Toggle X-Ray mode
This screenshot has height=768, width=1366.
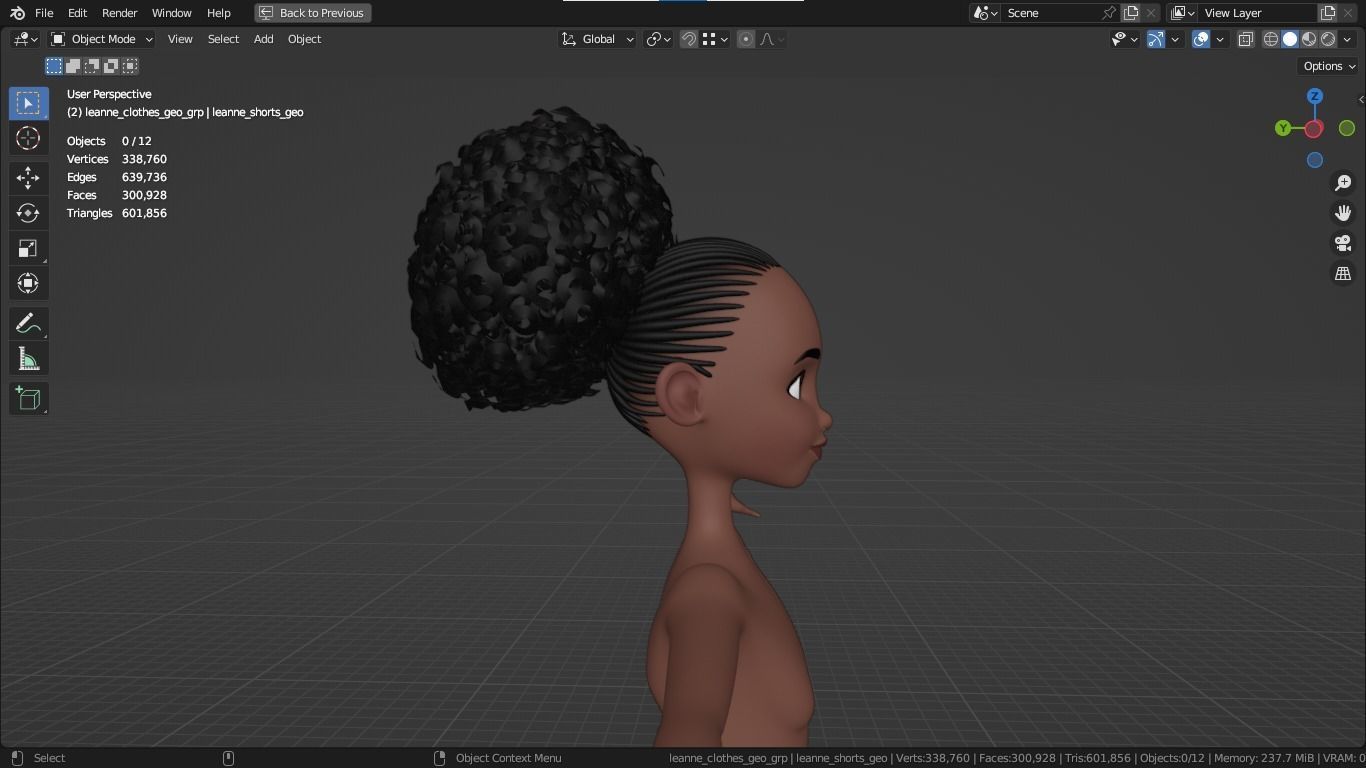click(x=1246, y=39)
